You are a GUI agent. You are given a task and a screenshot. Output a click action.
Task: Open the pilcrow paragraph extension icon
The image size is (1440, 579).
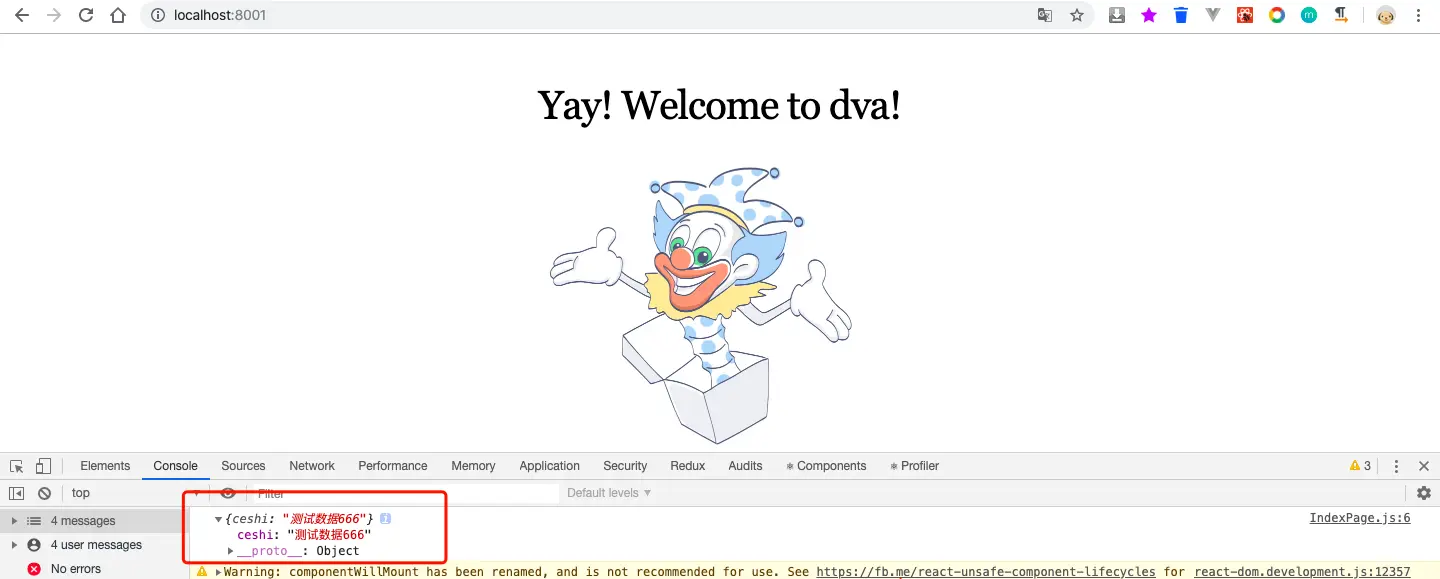click(x=1341, y=15)
